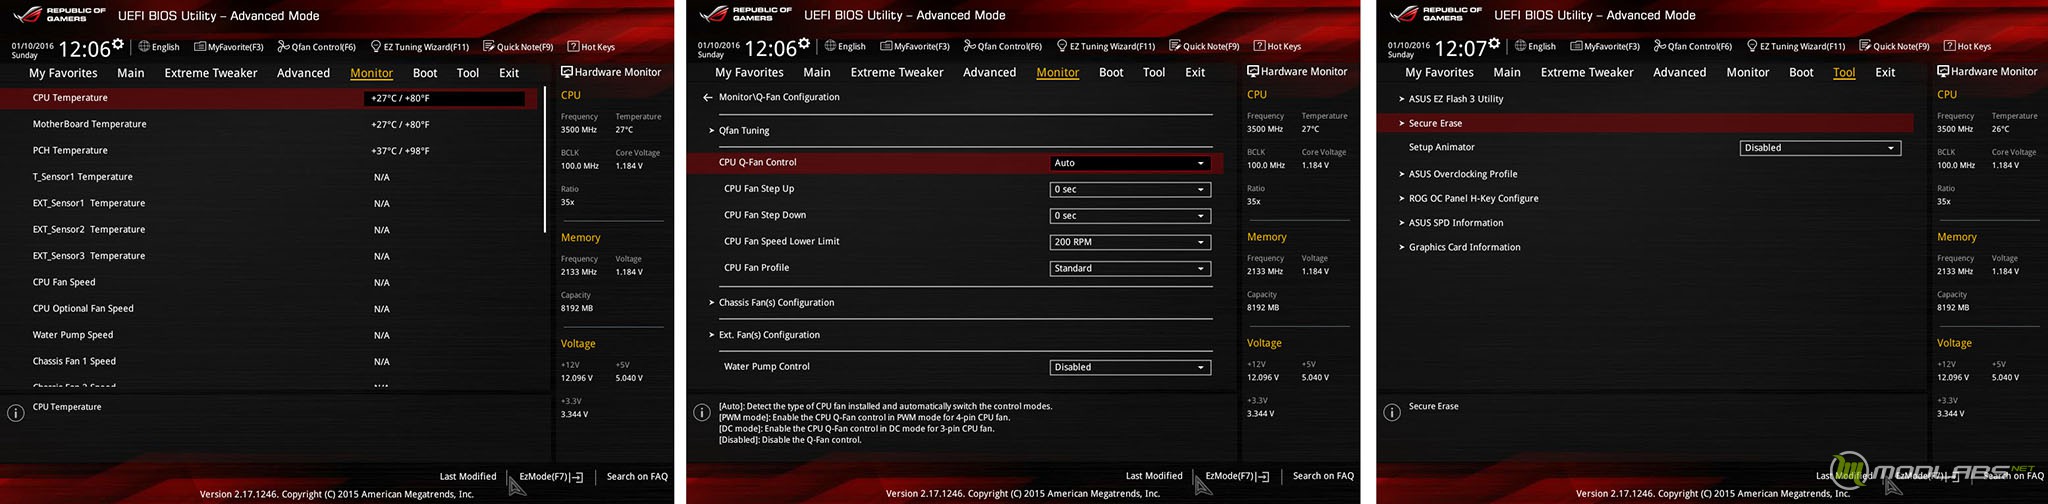Select My Favorites tab on Tool menu screen
Screen dimensions: 2048x504
[x=1439, y=72]
